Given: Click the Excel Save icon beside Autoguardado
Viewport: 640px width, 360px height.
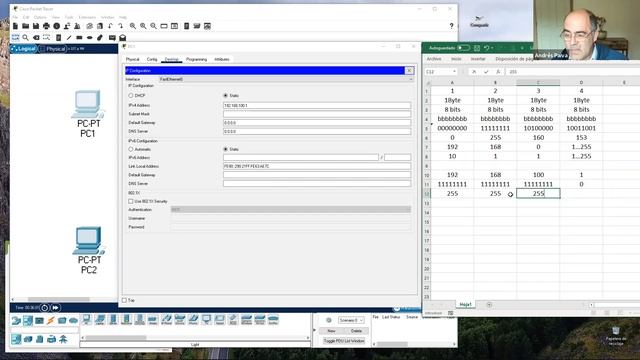Looking at the screenshot, I should tap(477, 48).
